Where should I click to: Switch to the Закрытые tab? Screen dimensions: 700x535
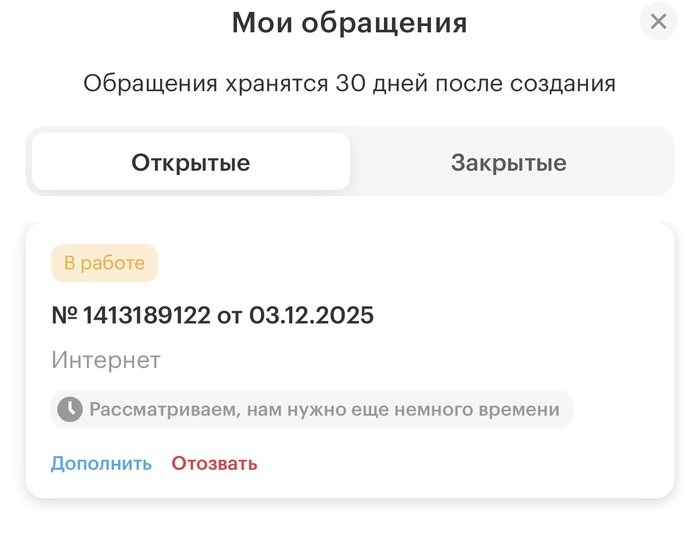508,162
